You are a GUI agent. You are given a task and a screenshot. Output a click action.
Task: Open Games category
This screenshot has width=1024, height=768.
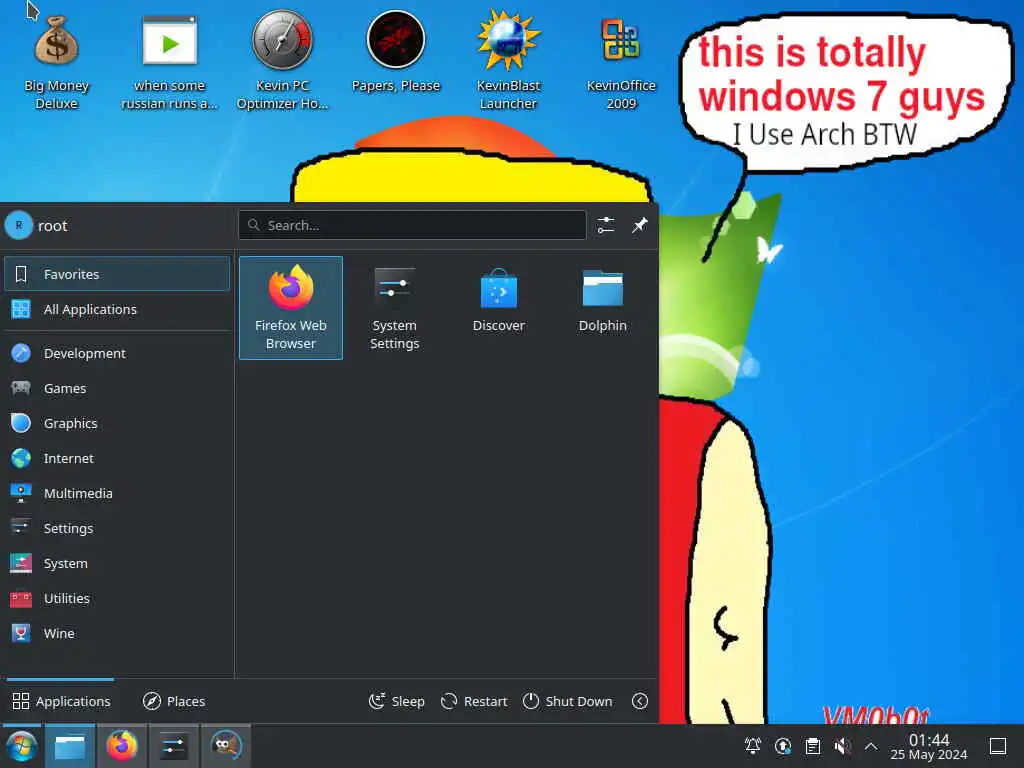tap(117, 388)
